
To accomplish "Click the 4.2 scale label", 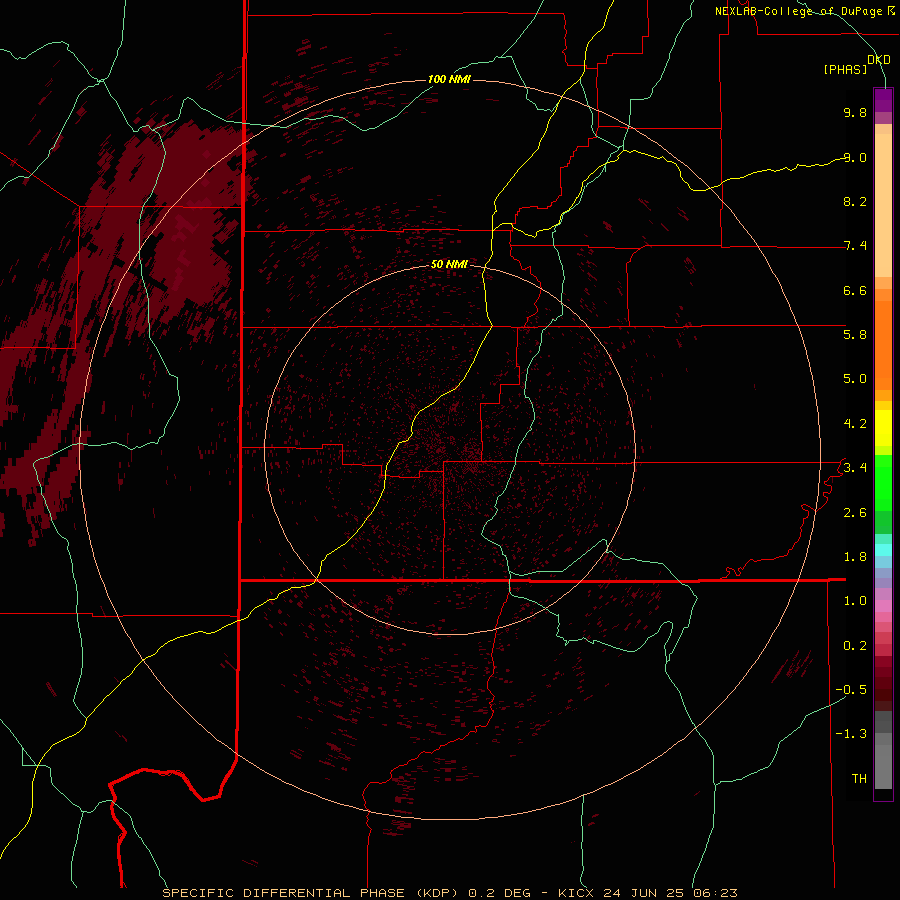I will click(x=855, y=424).
